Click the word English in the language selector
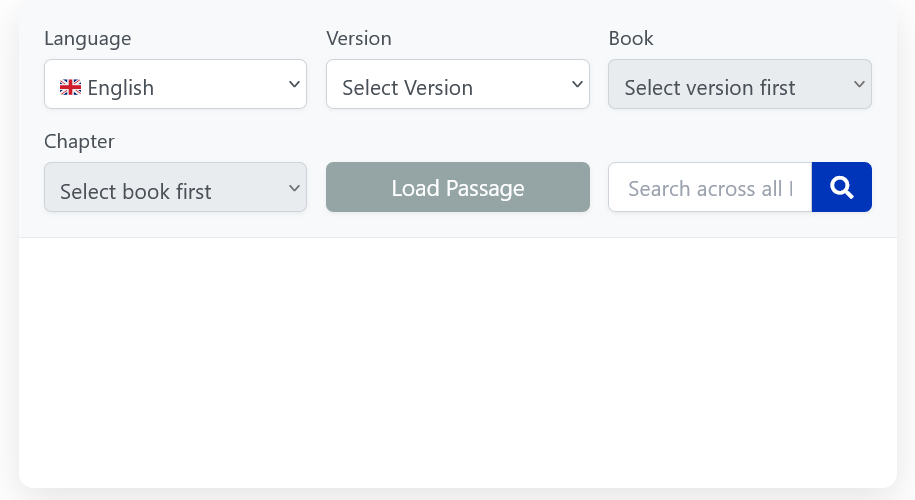The height and width of the screenshot is (500, 915). tap(121, 88)
